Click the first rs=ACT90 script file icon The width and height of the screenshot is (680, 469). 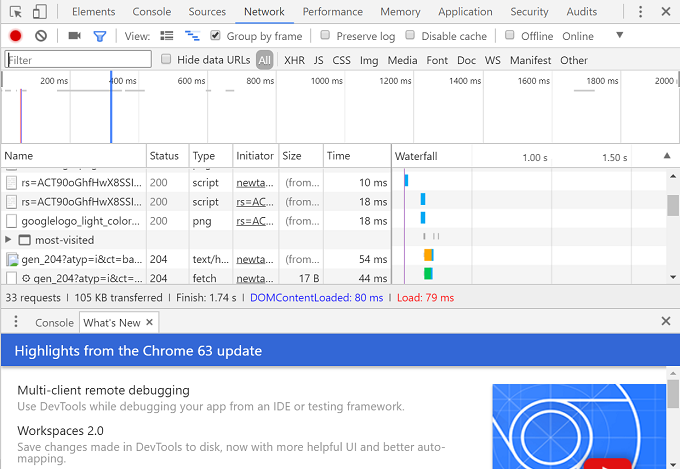click(x=11, y=183)
